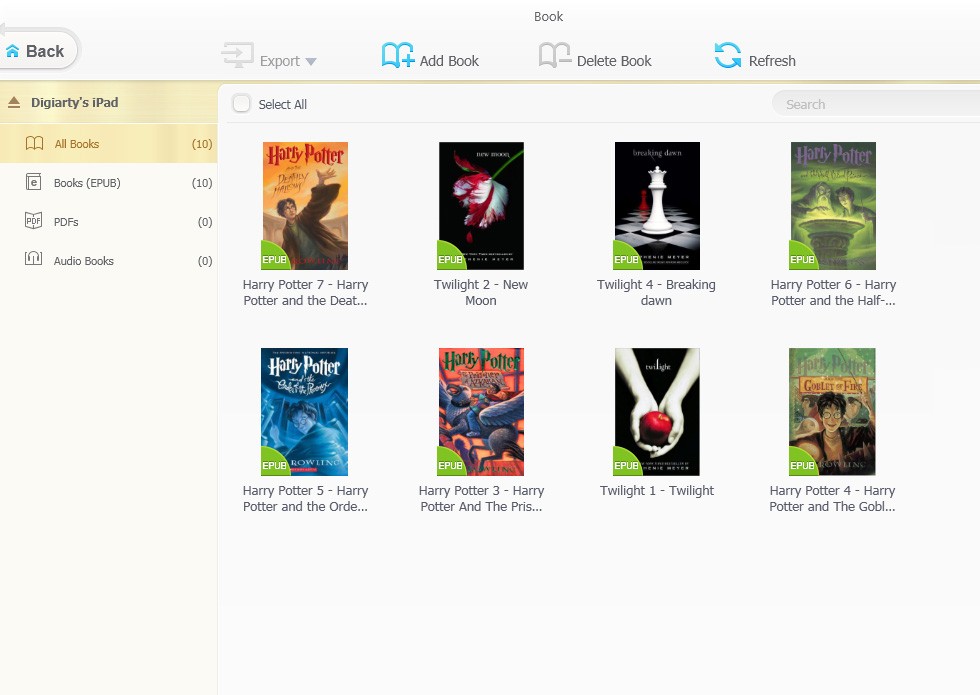The image size is (980, 695).
Task: Open the PDFs category
Action: (x=109, y=222)
